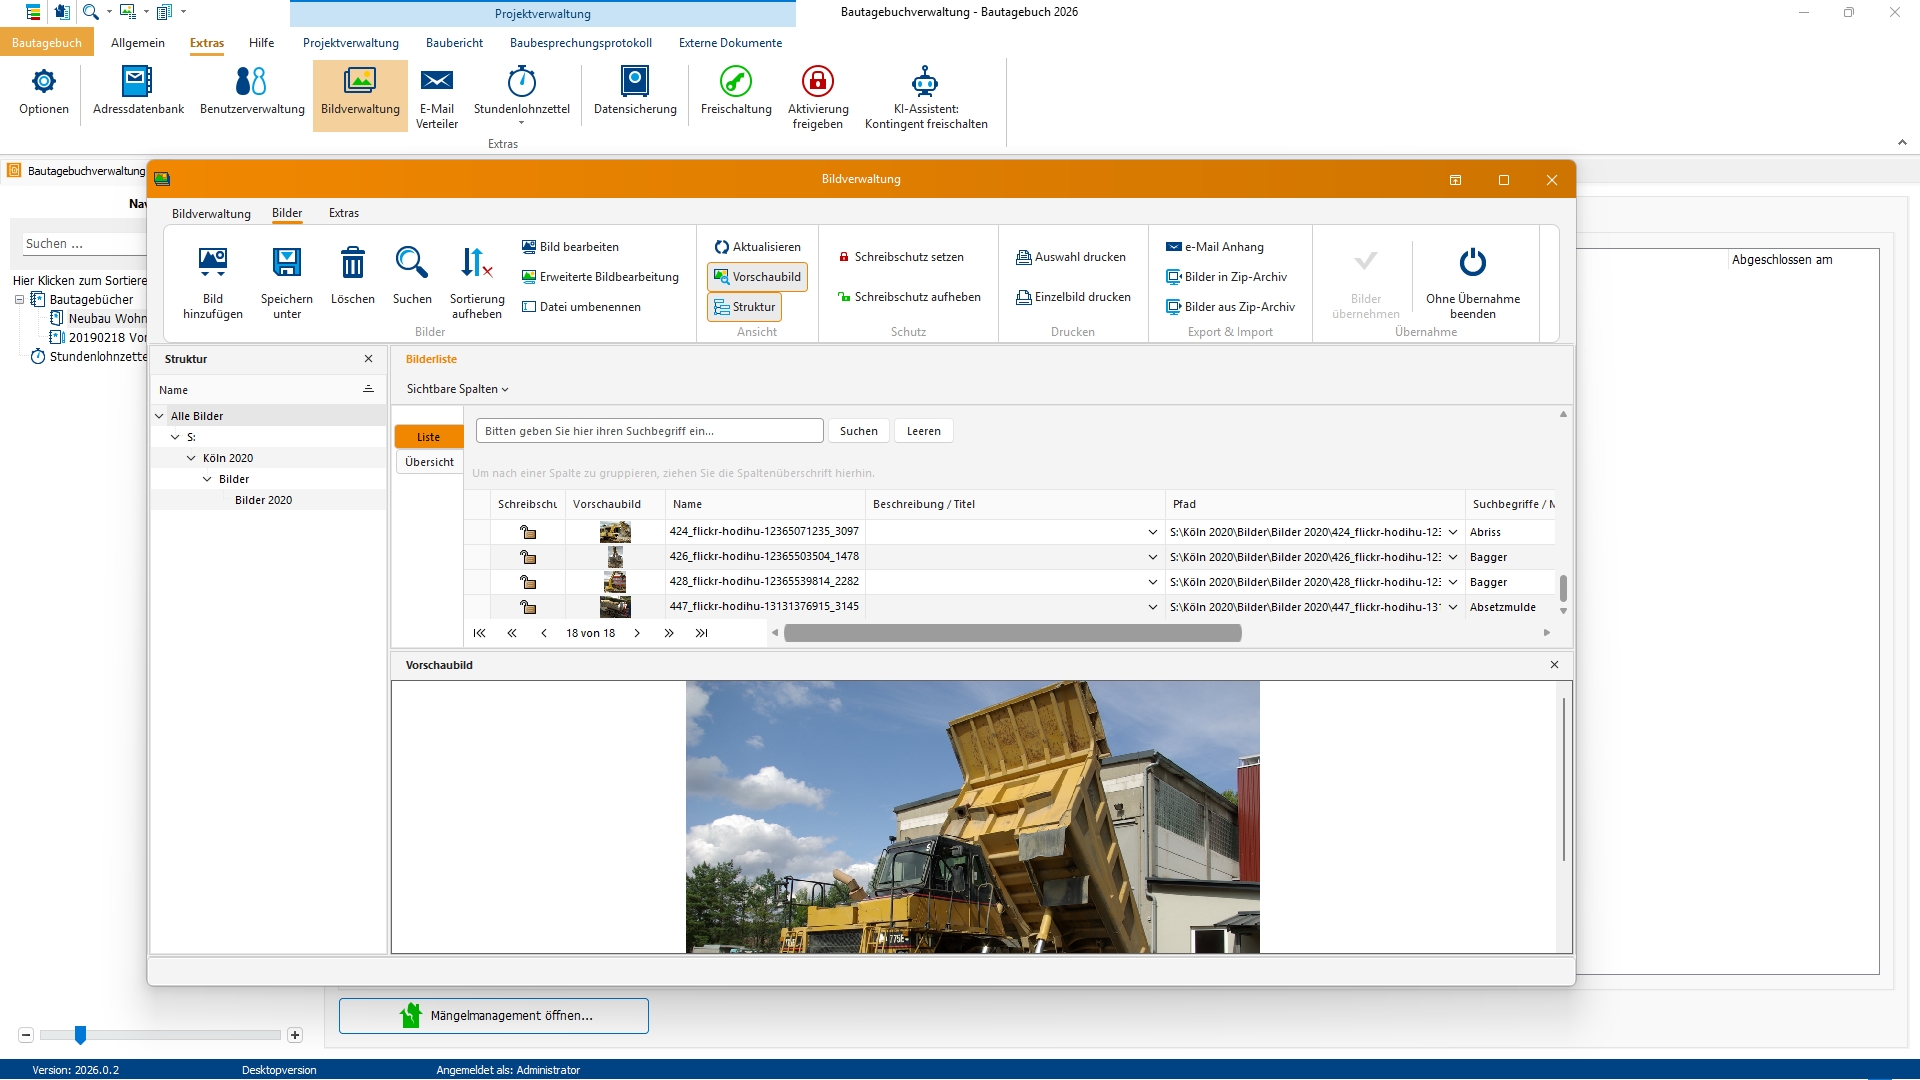The height and width of the screenshot is (1080, 1920).
Task: Click the Leeren button
Action: [x=923, y=431]
